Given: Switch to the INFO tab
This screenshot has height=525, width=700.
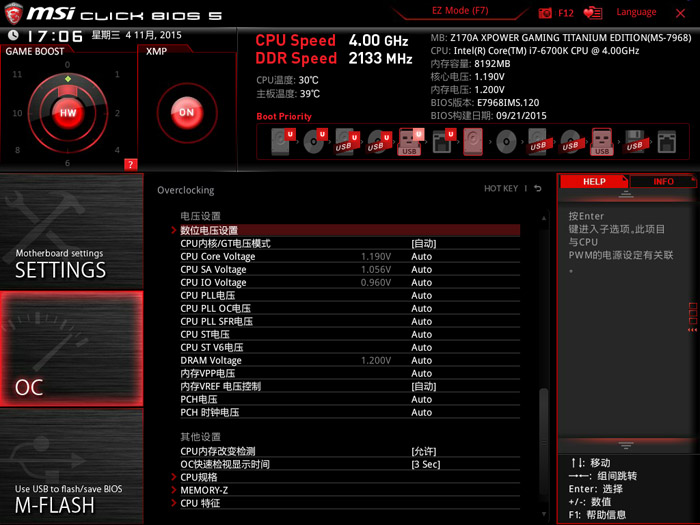Looking at the screenshot, I should [x=663, y=182].
